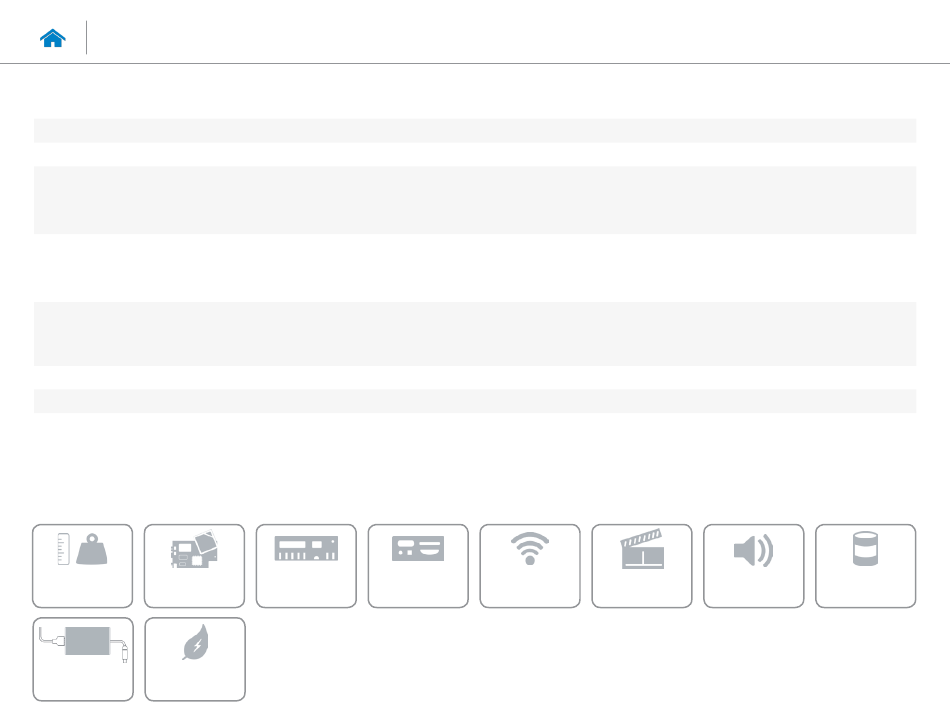The width and height of the screenshot is (950, 718).
Task: Open the ports and connectors tile
Action: pos(418,566)
